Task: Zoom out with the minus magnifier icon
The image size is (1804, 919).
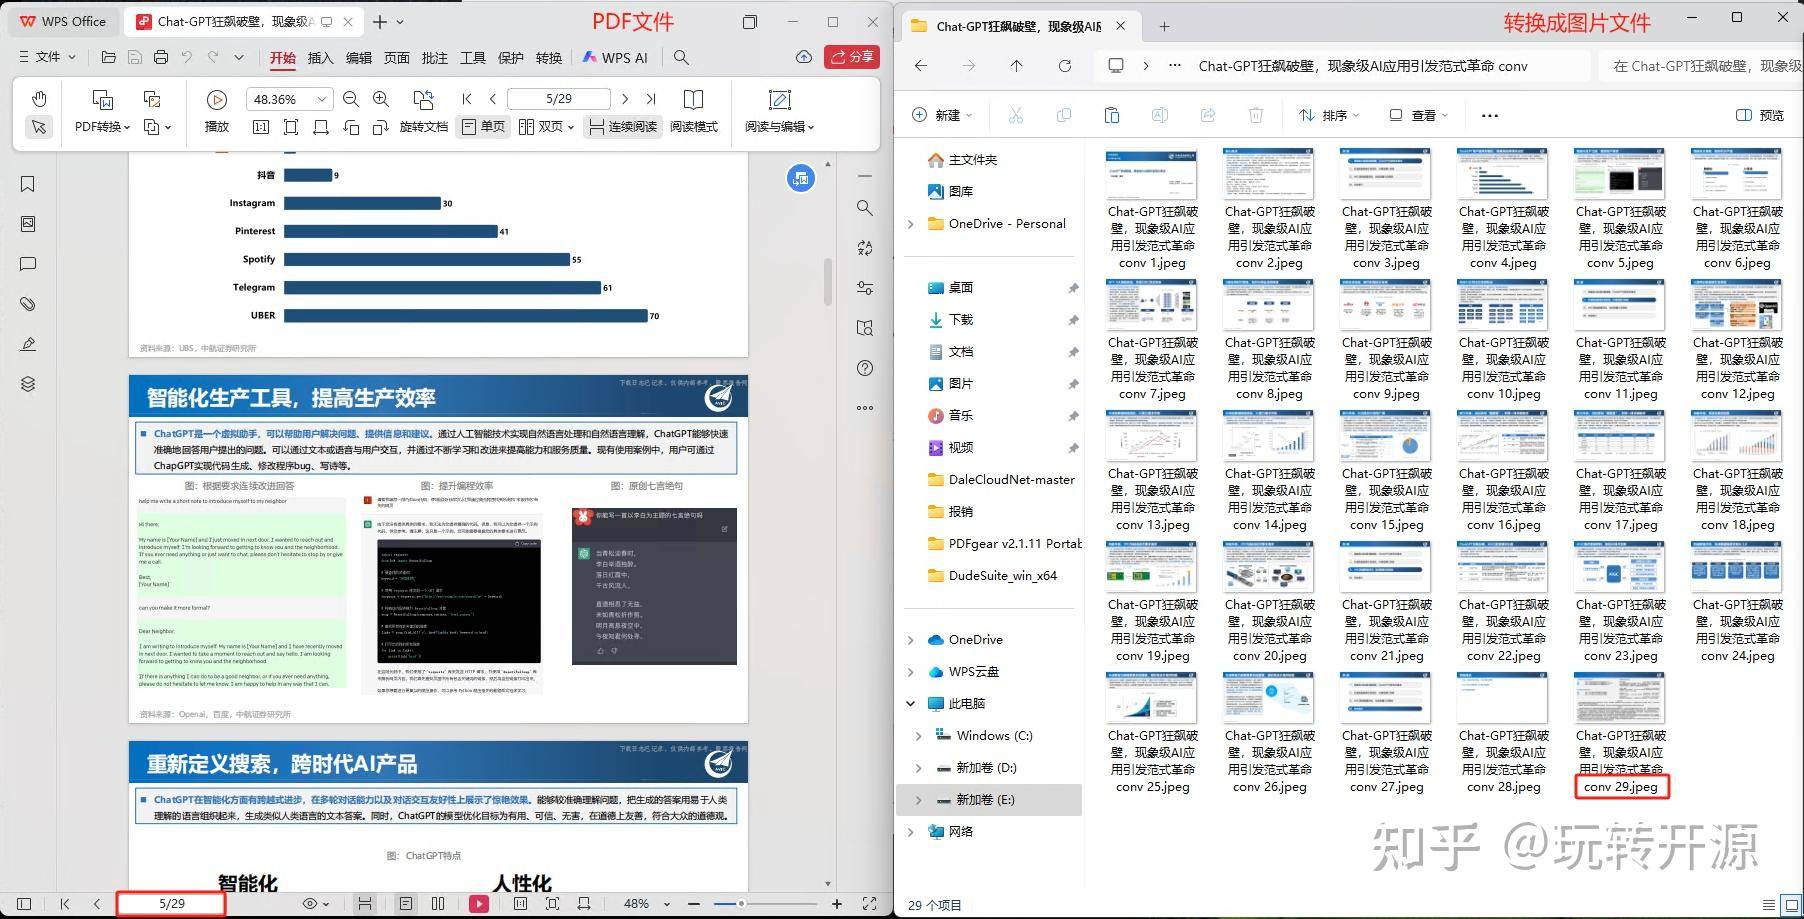Action: [350, 99]
